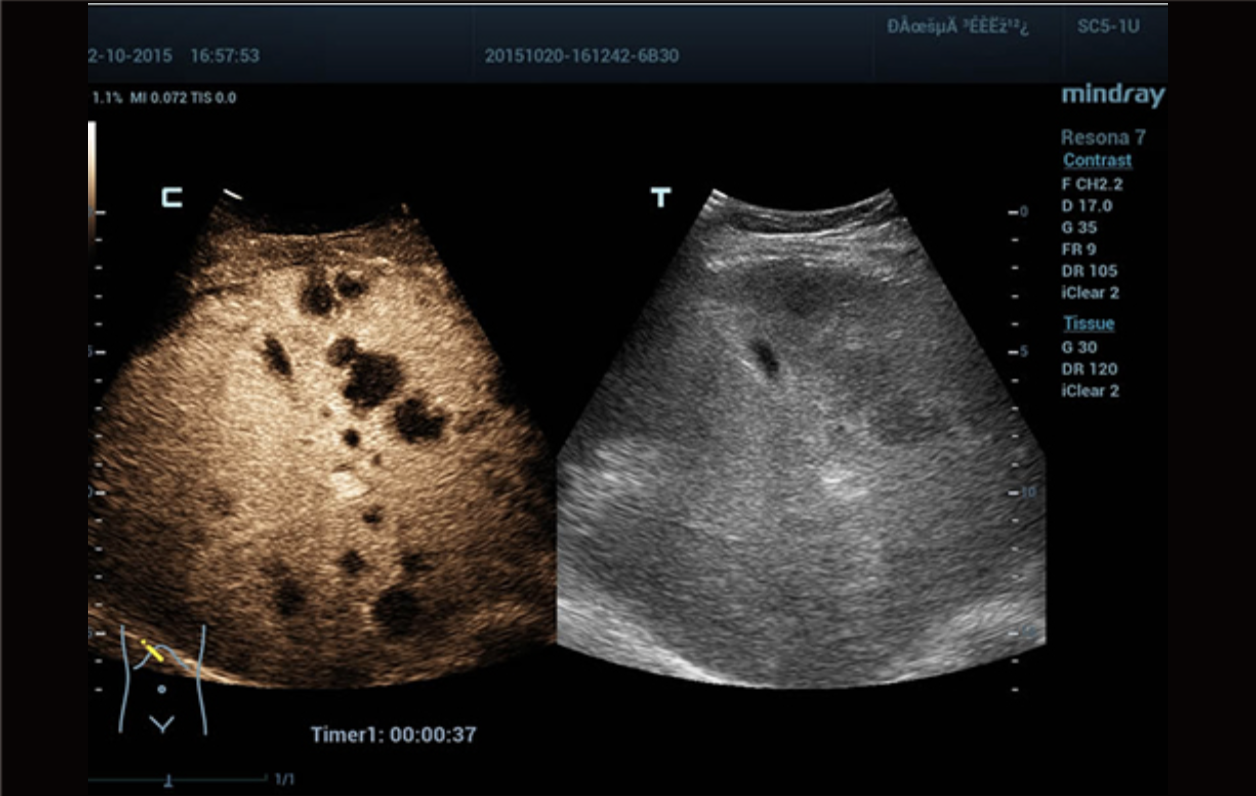Click the G 30 tissue gain value
The height and width of the screenshot is (796, 1256).
tap(1080, 347)
